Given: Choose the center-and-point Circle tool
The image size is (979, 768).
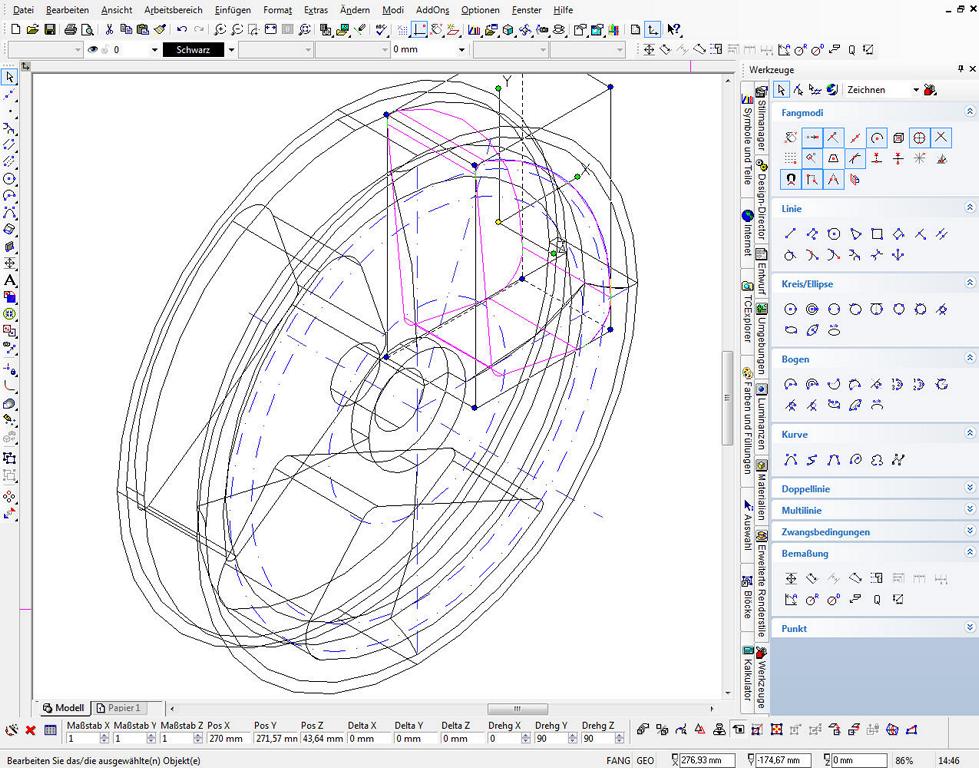Looking at the screenshot, I should tap(790, 309).
